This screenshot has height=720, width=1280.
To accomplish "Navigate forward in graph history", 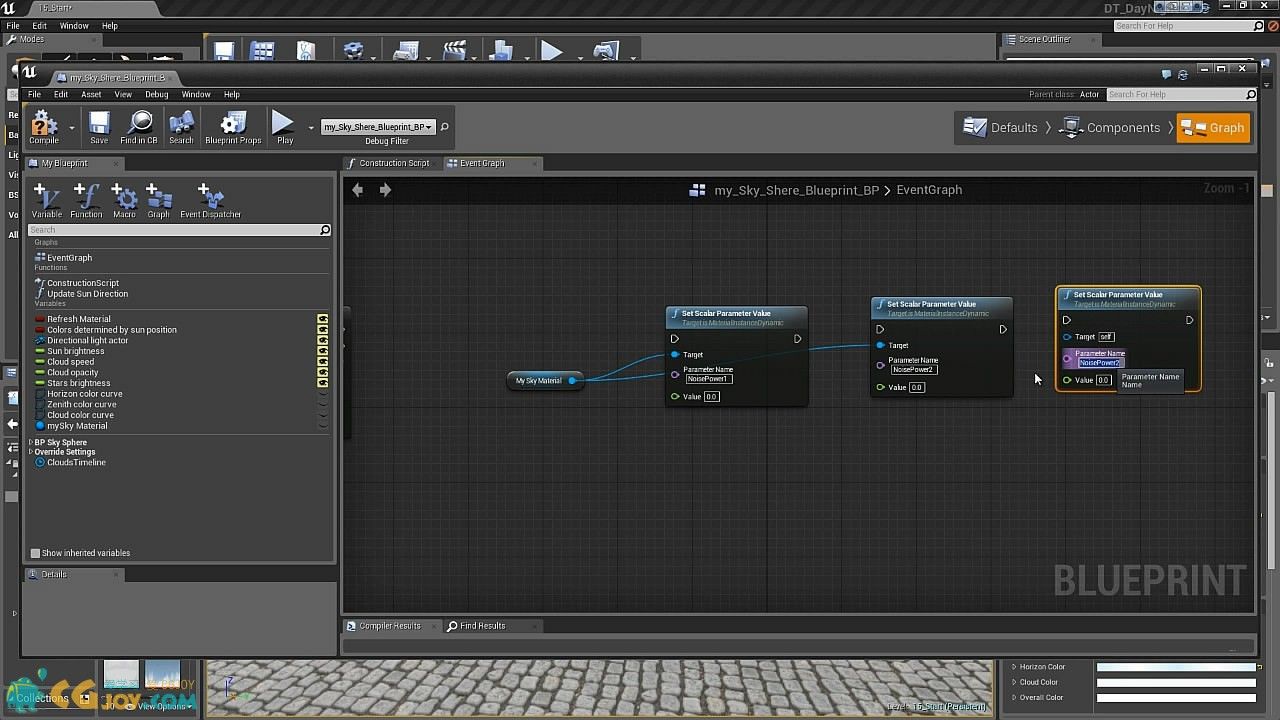I will [x=385, y=189].
